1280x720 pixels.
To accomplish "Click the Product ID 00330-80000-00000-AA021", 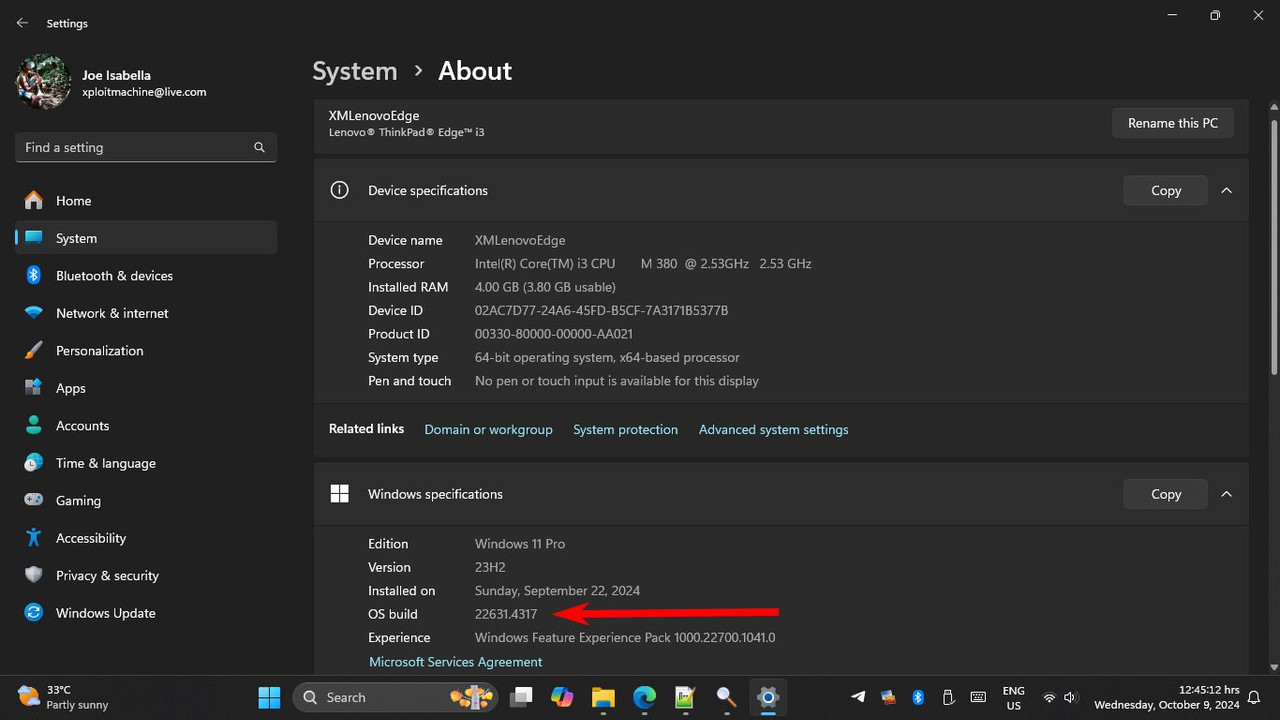I will point(554,334).
